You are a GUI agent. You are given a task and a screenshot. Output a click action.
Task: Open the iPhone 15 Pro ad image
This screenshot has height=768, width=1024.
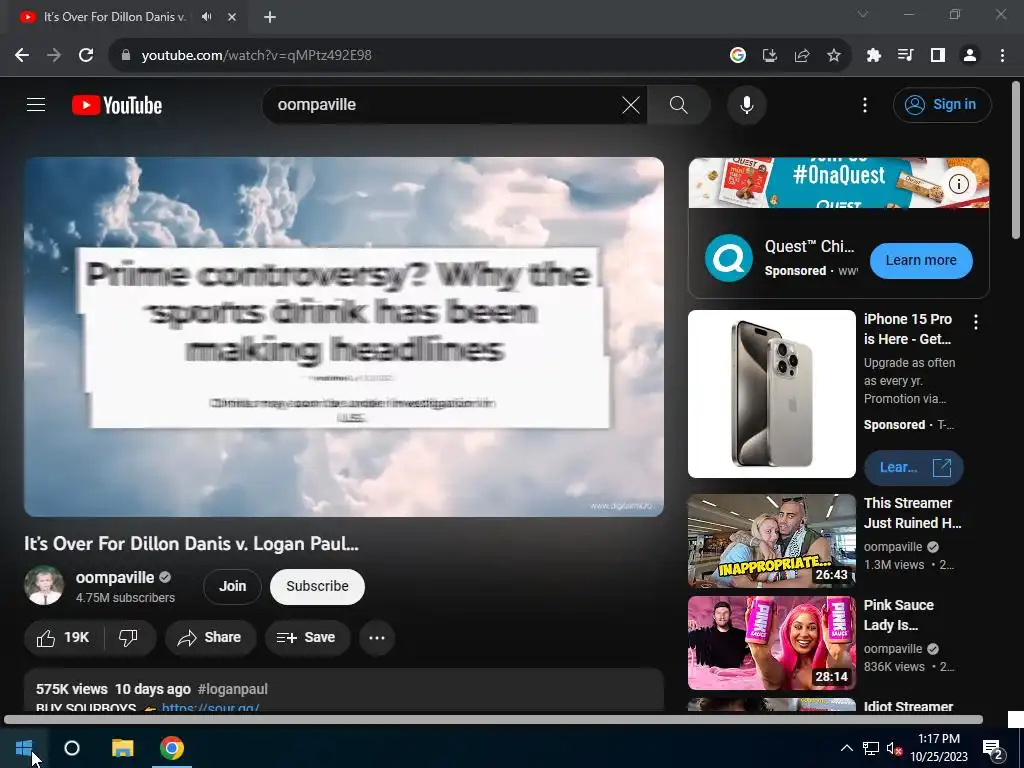point(772,394)
